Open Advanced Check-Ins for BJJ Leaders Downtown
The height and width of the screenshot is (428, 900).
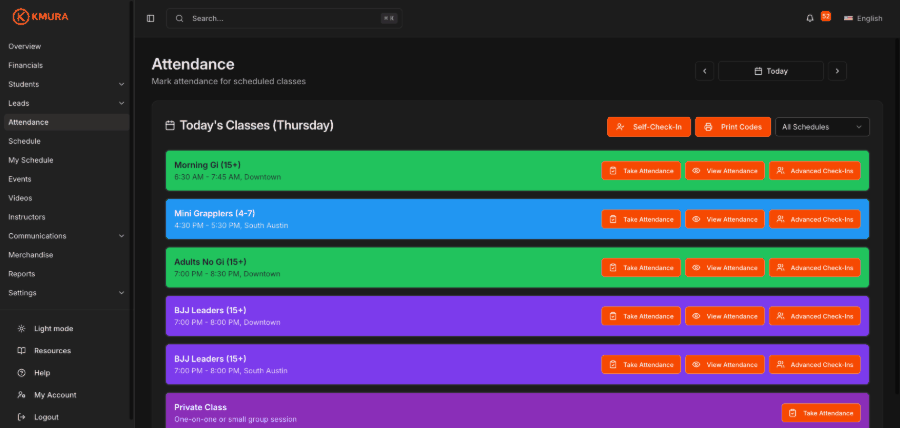[815, 316]
